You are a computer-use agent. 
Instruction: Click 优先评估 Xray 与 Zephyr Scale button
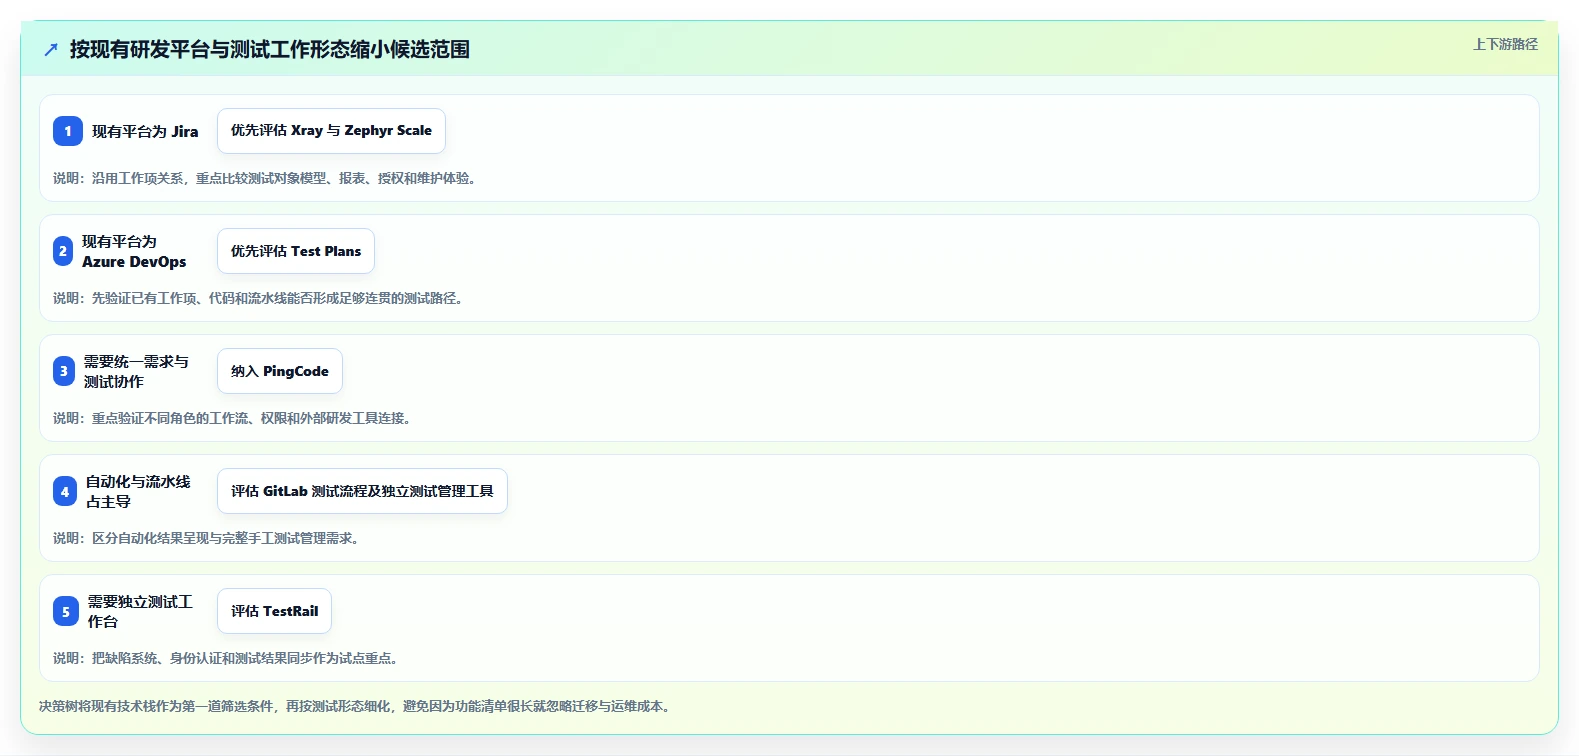click(x=331, y=131)
